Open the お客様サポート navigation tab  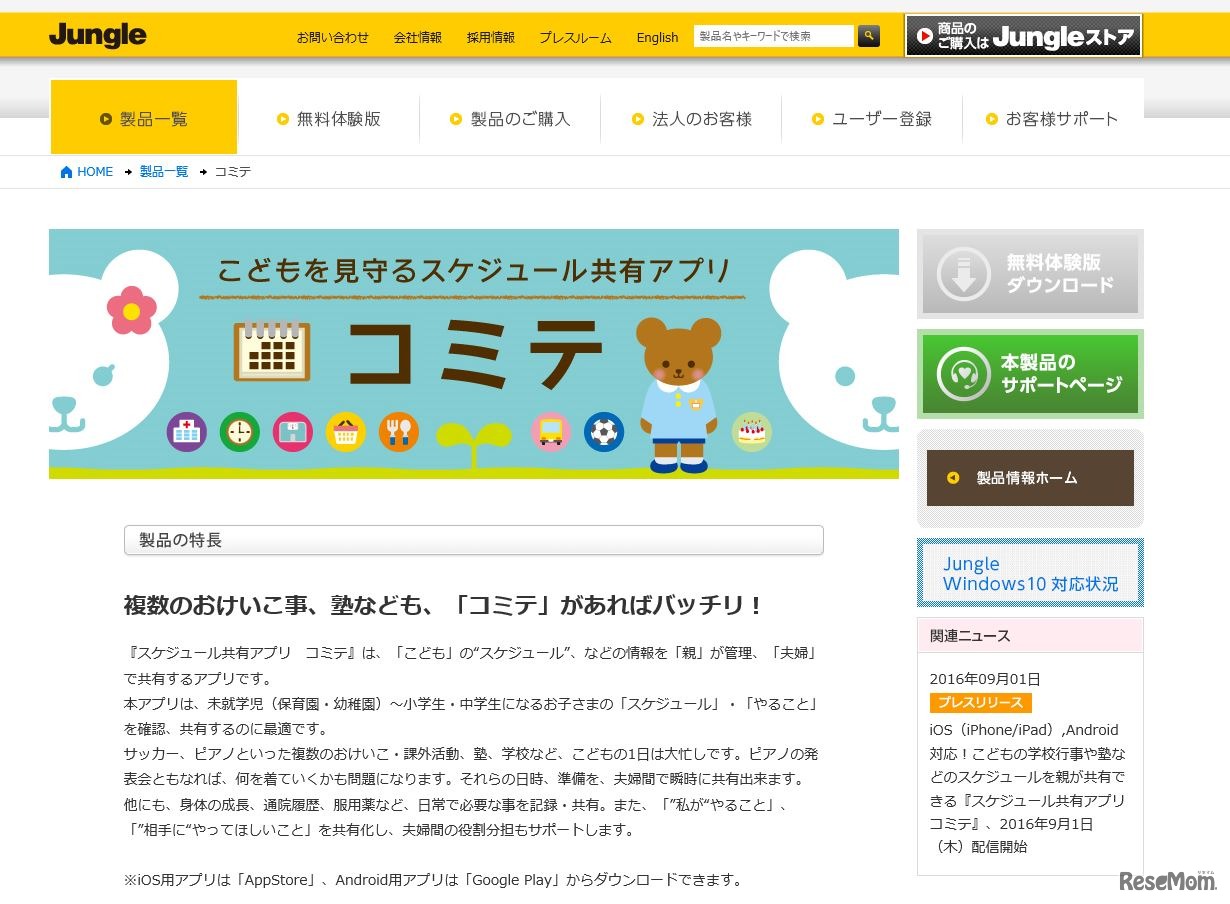(1053, 119)
